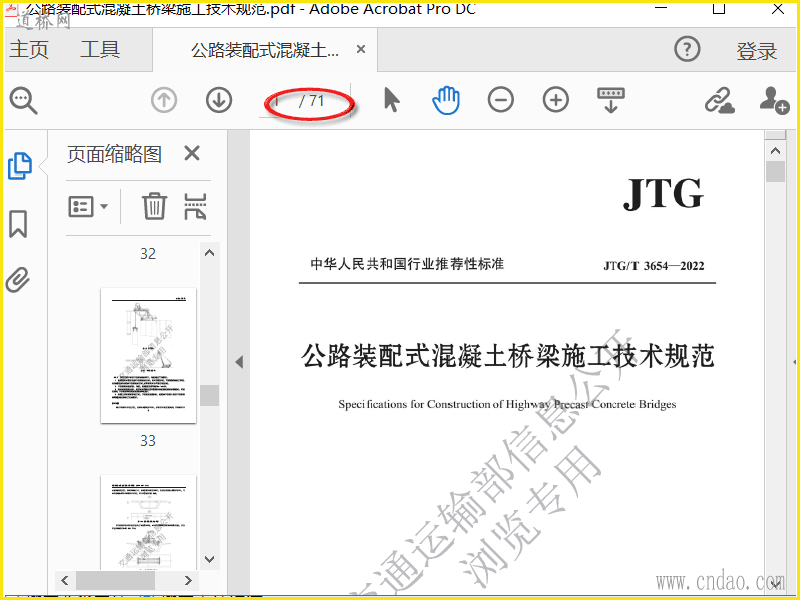This screenshot has height=600, width=800.
Task: Click the large JTG heading
Action: [x=663, y=193]
